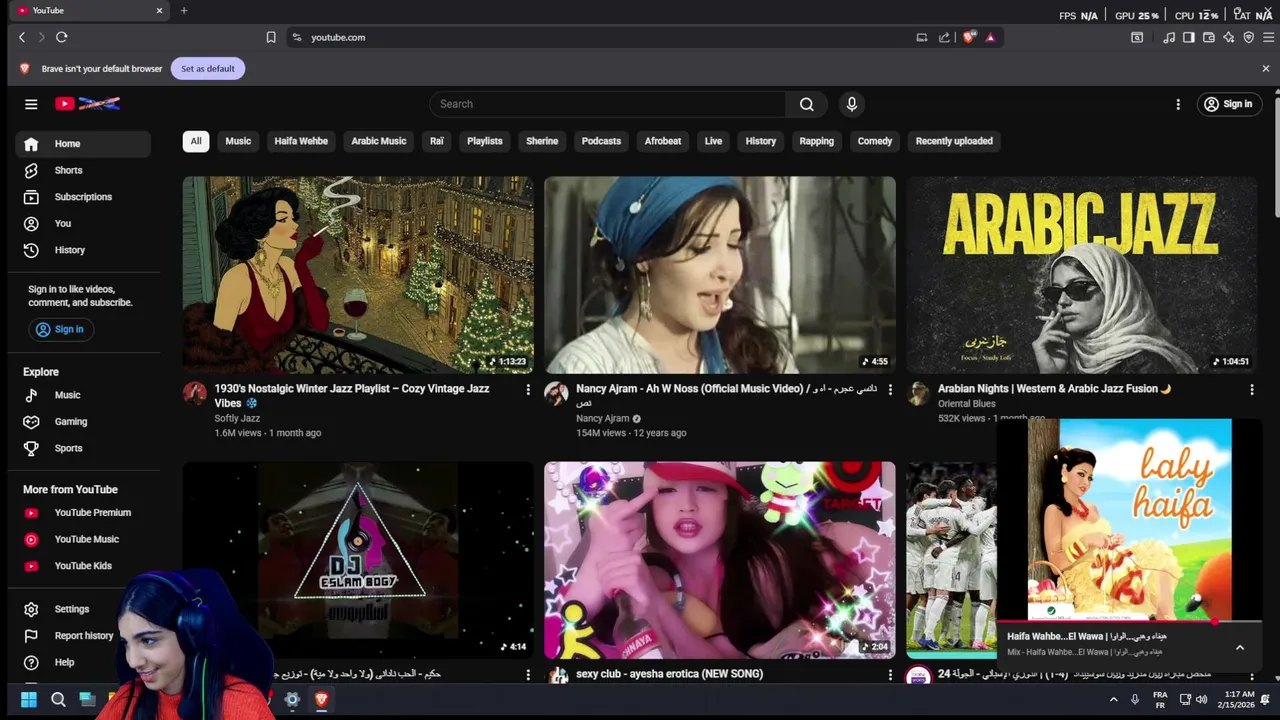
Task: Show hidden system tray icons
Action: click(1112, 700)
